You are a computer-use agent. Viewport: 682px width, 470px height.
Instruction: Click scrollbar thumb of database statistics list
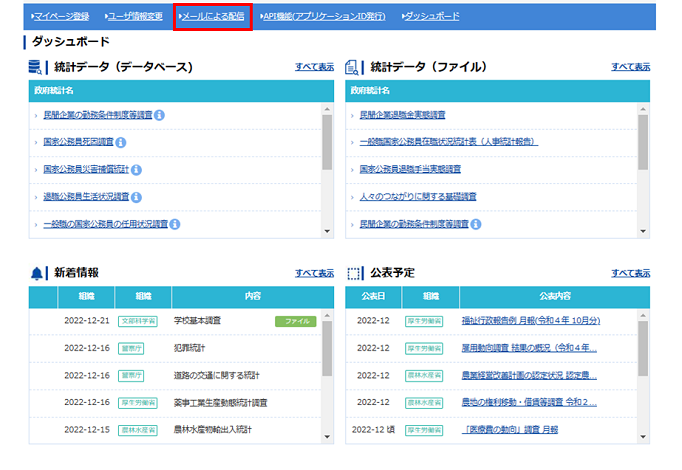327,143
